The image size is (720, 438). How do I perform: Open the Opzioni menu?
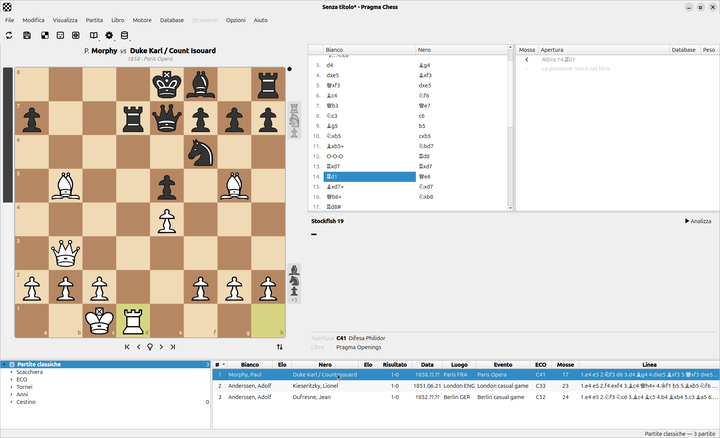(x=236, y=20)
